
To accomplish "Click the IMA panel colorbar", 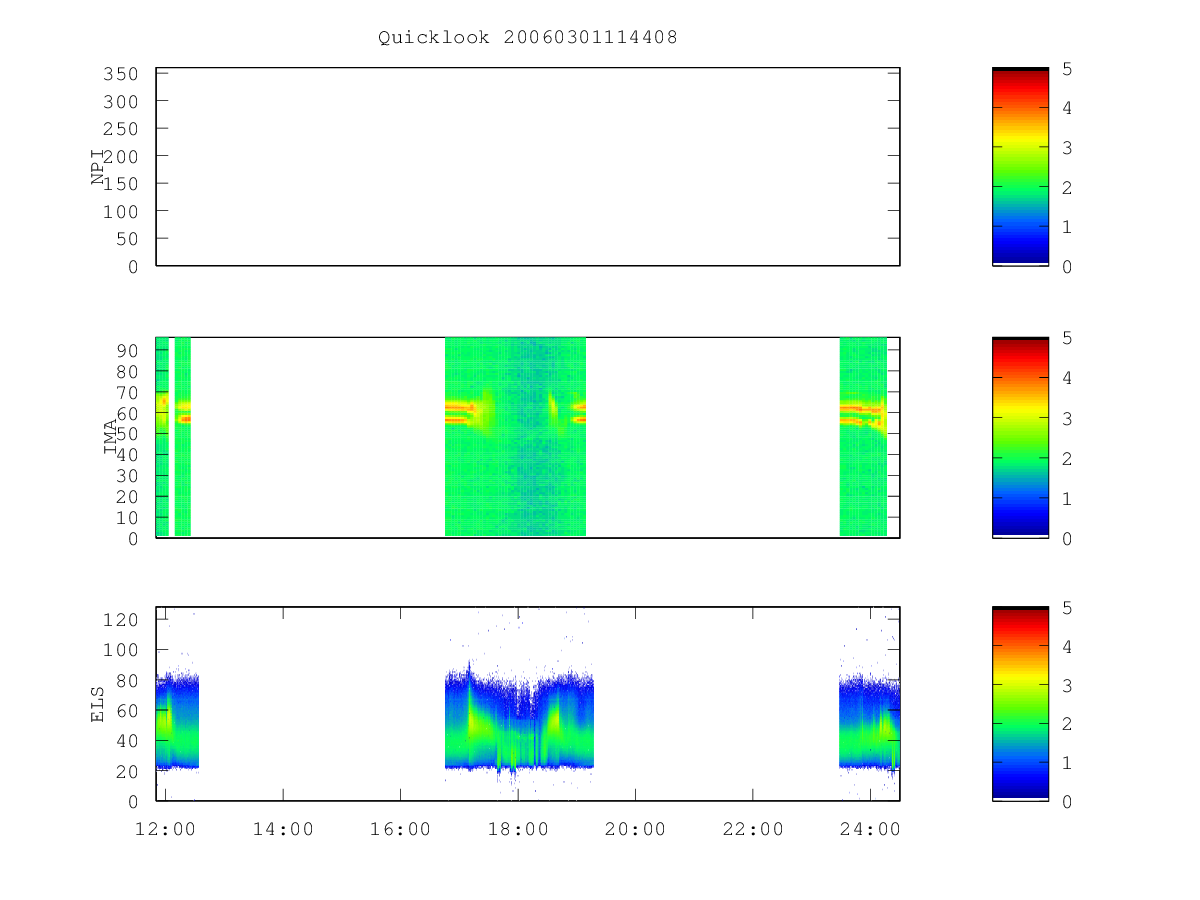I will (x=1020, y=438).
